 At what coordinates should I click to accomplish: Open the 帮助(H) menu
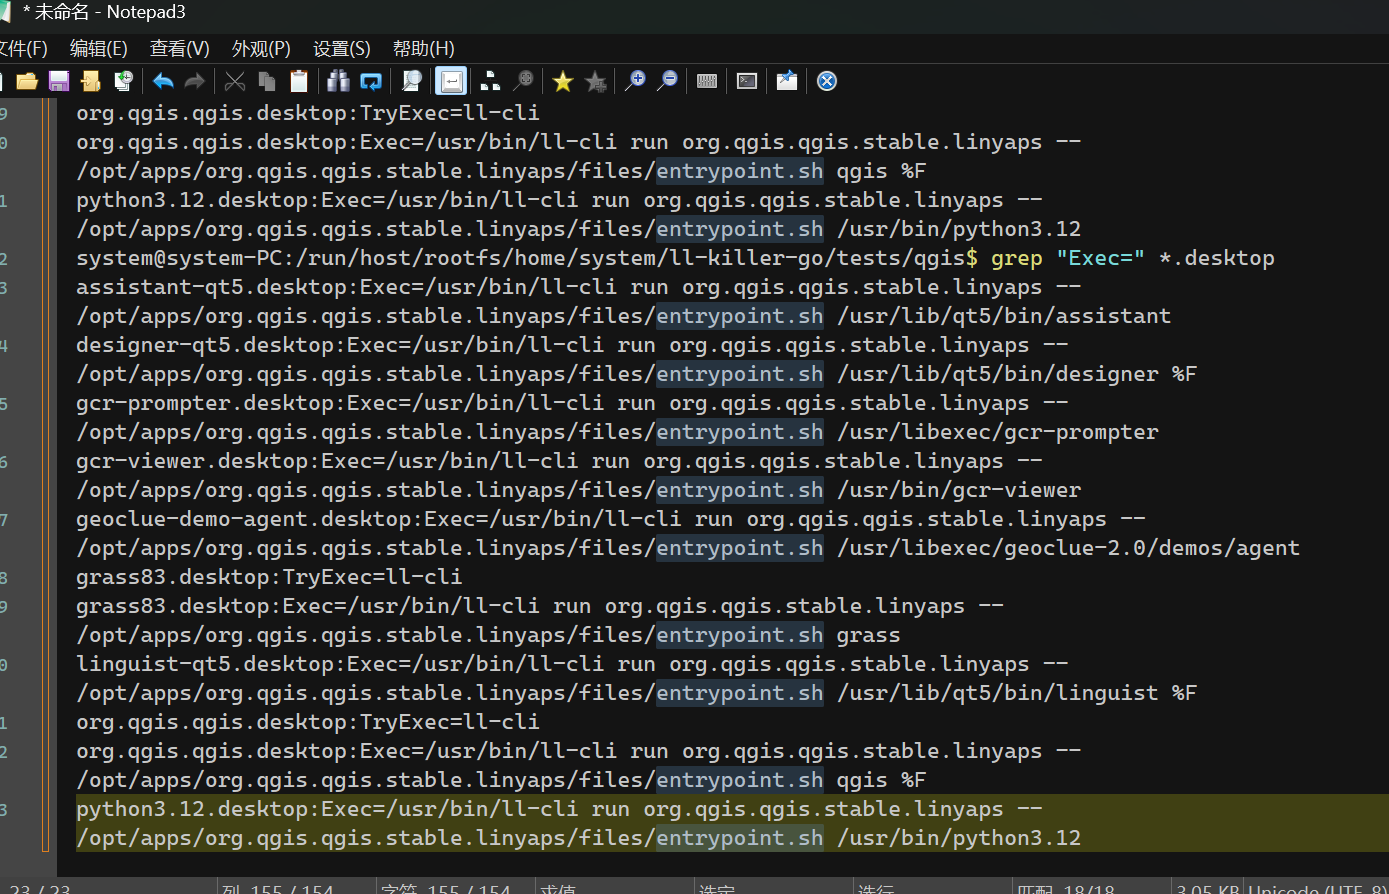pyautogui.click(x=424, y=48)
